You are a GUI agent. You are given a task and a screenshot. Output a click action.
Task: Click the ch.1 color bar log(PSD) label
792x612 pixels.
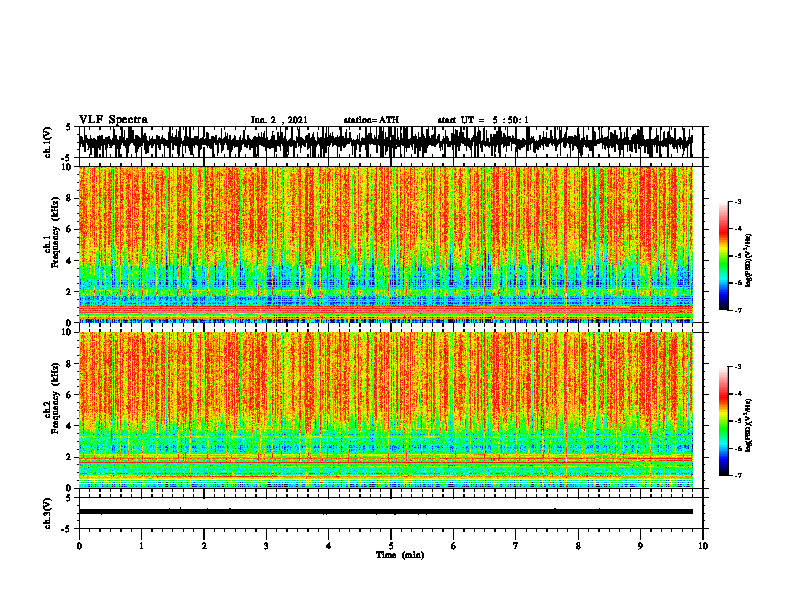pos(749,260)
